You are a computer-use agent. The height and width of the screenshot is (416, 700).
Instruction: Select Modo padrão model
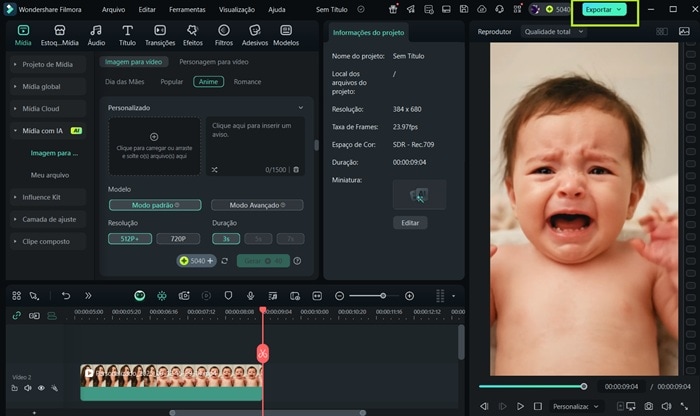click(155, 205)
